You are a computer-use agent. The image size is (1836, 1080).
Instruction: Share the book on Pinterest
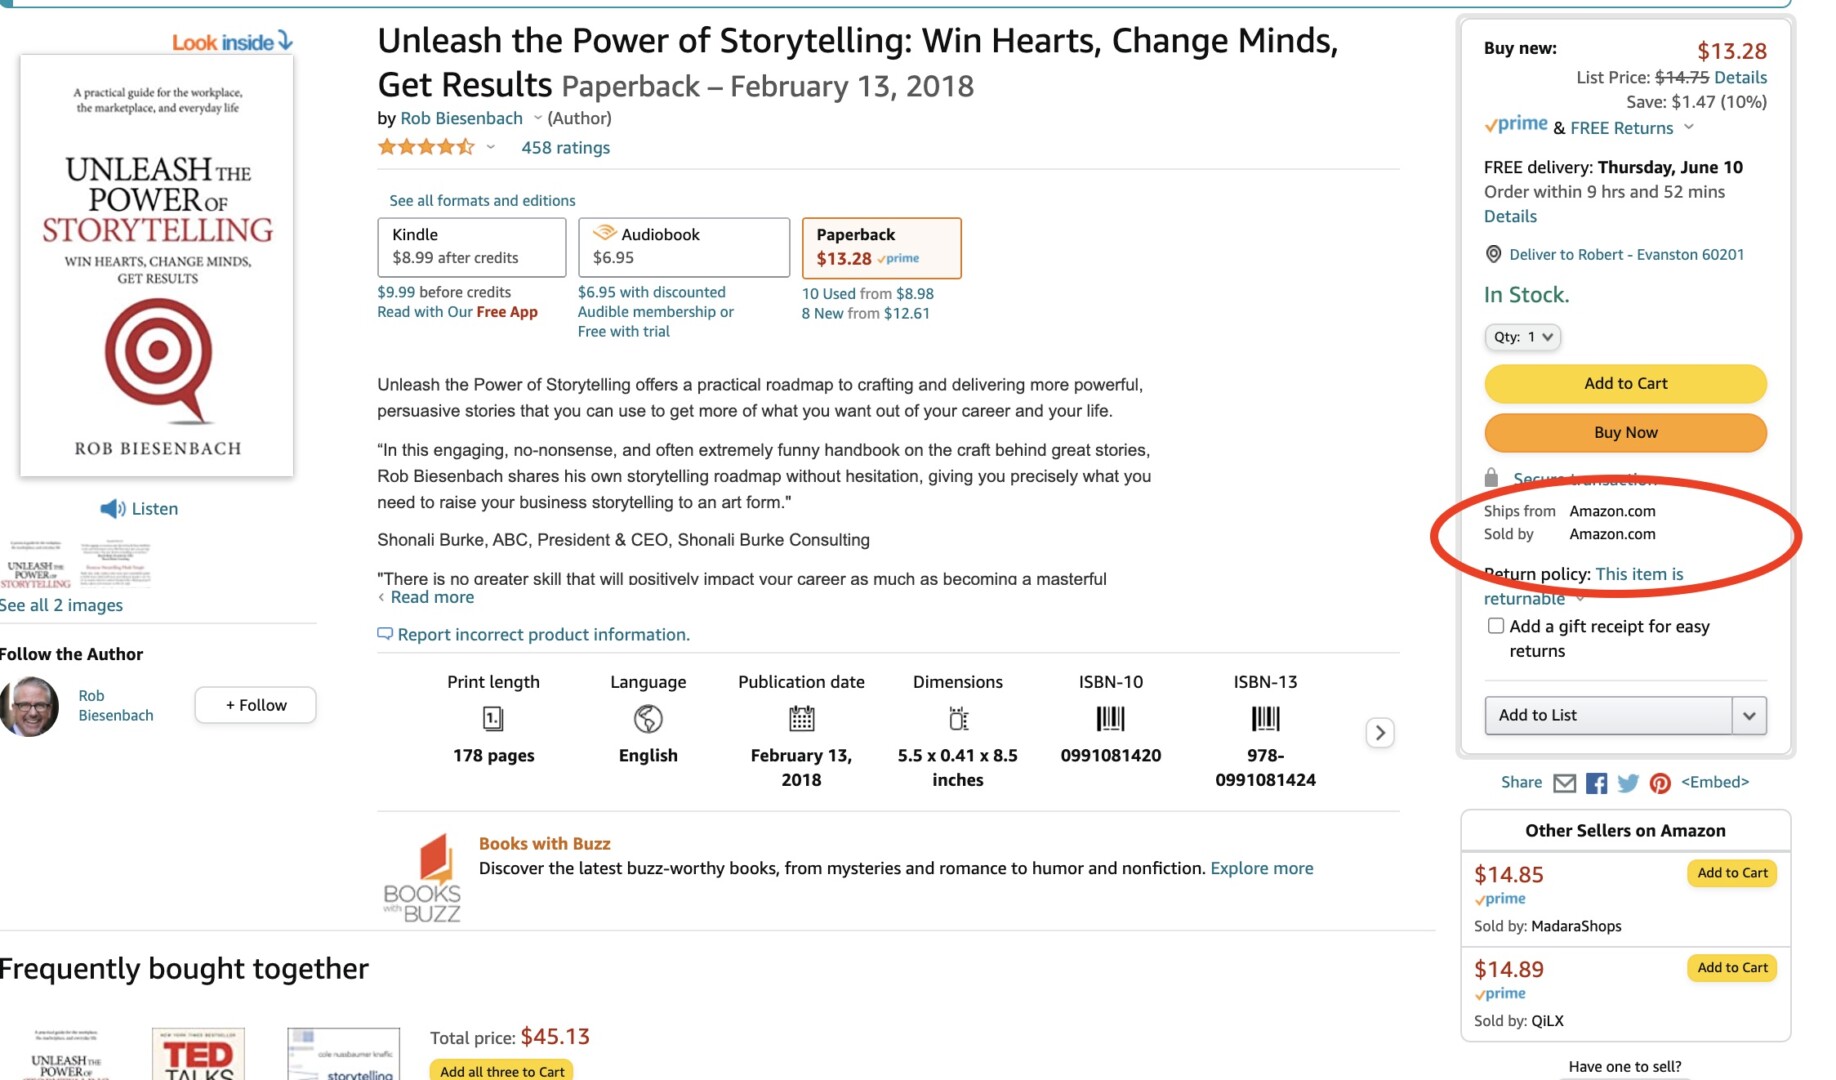click(1660, 783)
